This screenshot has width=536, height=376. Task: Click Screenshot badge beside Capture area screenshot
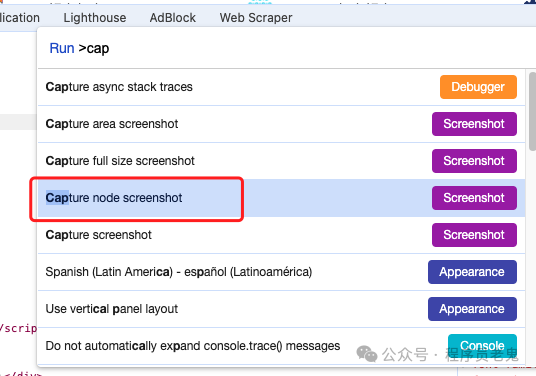point(474,124)
